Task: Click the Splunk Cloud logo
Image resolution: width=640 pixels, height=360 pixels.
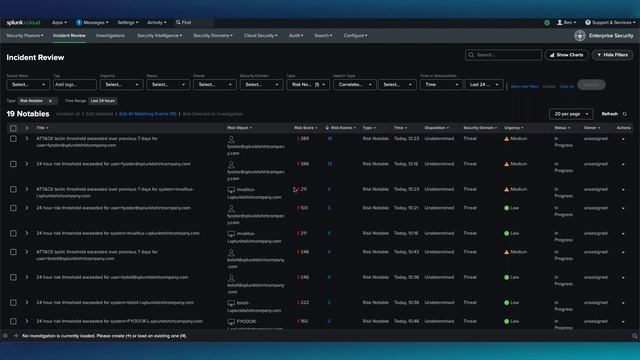Action: (x=23, y=22)
